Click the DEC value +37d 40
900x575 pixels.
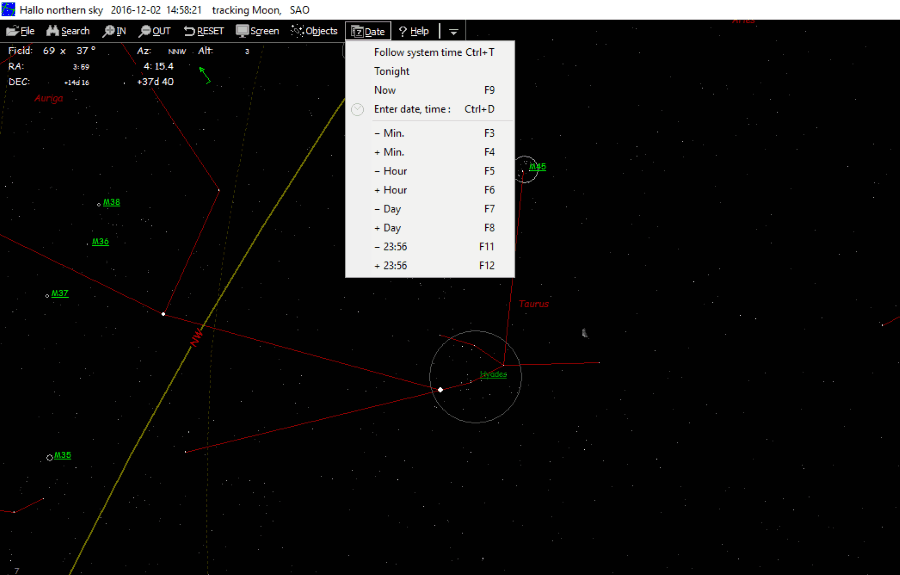[155, 82]
